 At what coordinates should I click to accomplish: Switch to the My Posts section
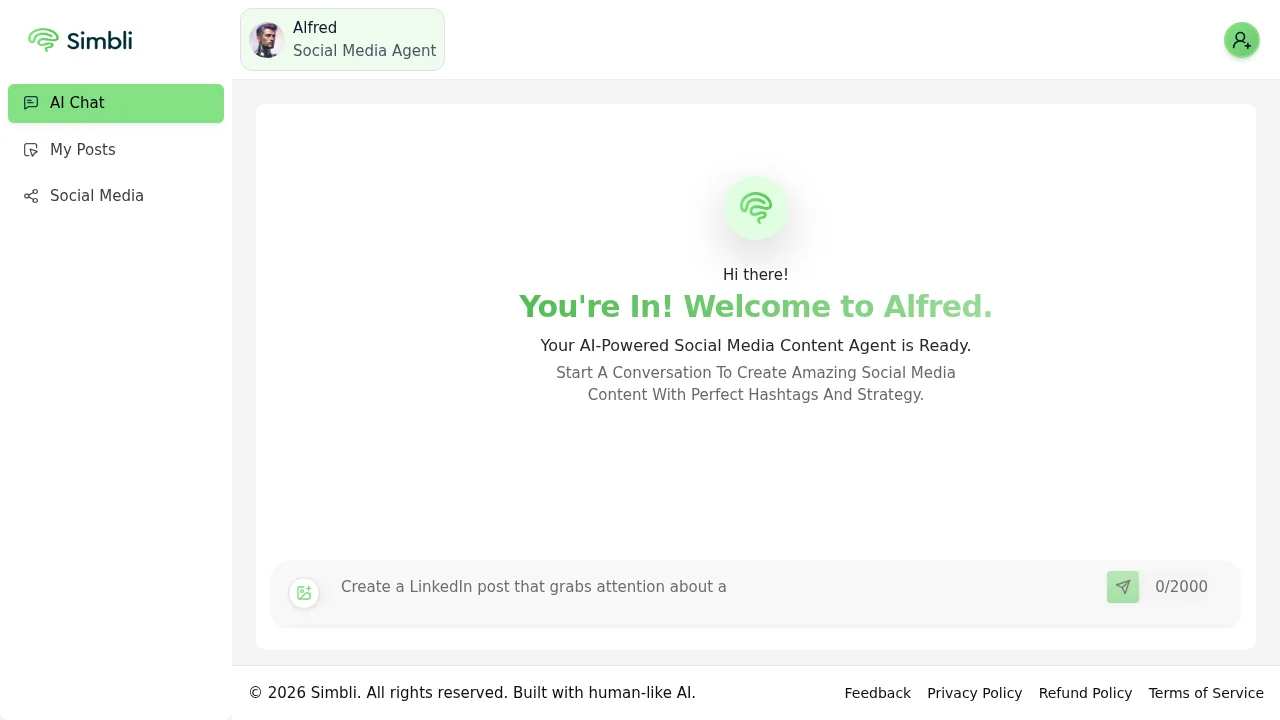[x=83, y=150]
